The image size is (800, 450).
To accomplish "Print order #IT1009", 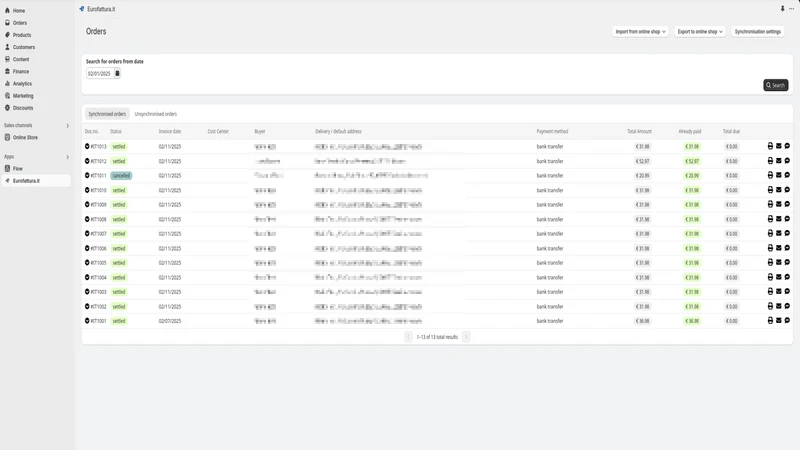I will (x=770, y=204).
